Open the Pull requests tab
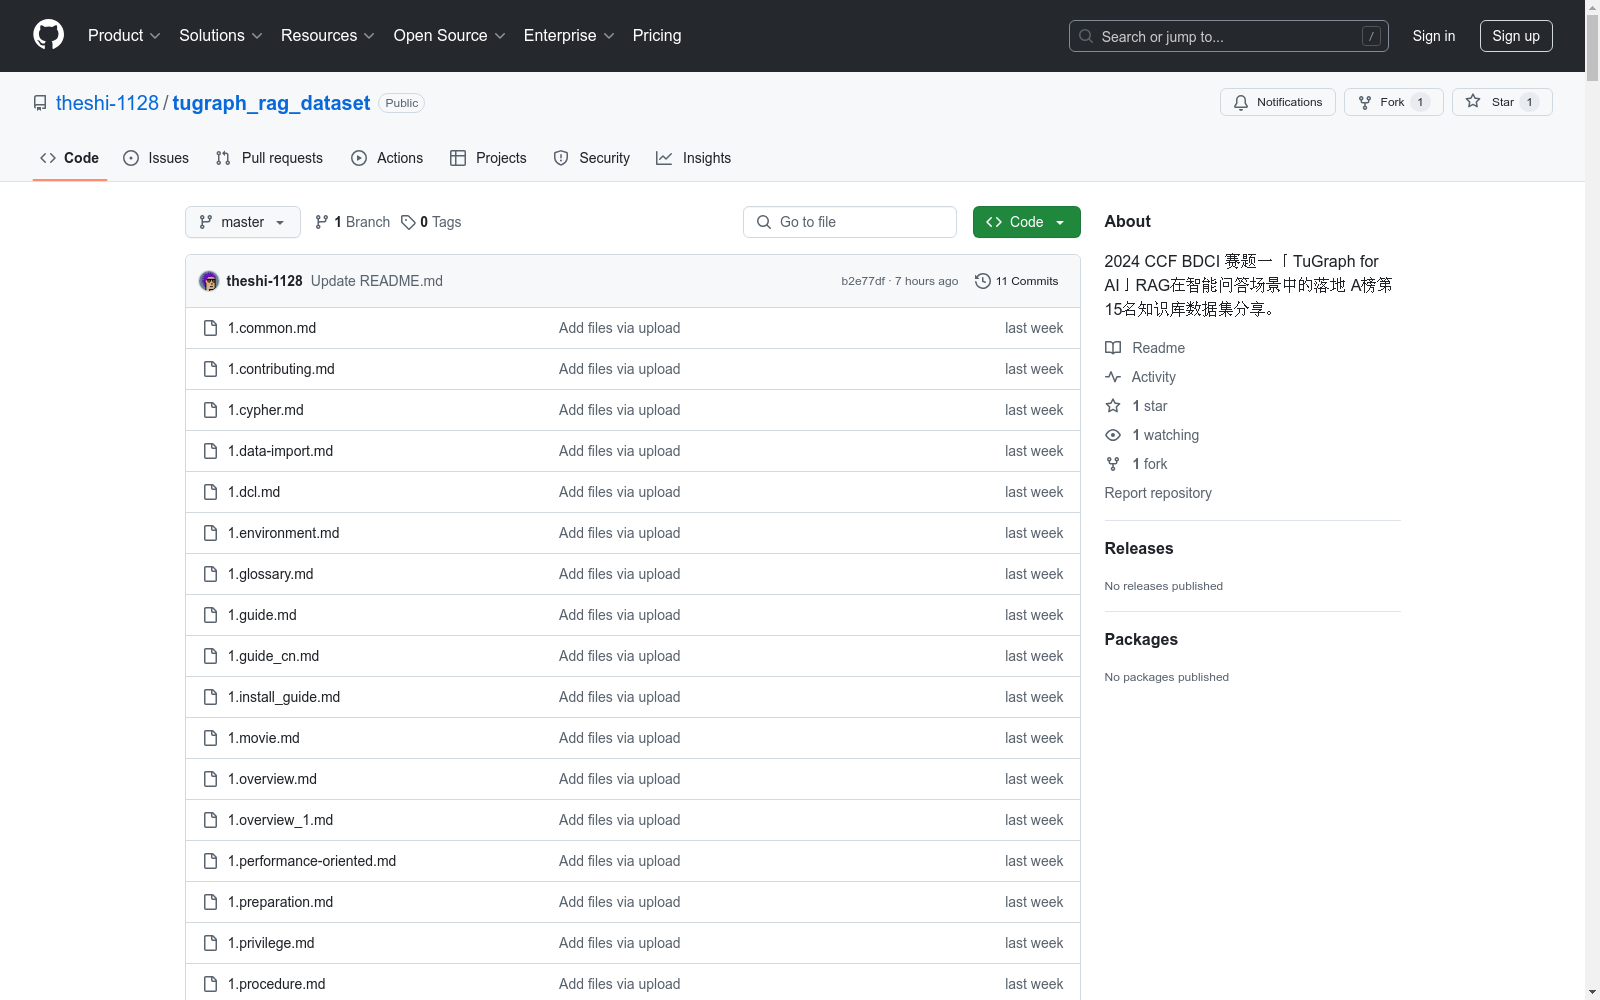Screen dimensions: 1600x1000 coord(269,158)
